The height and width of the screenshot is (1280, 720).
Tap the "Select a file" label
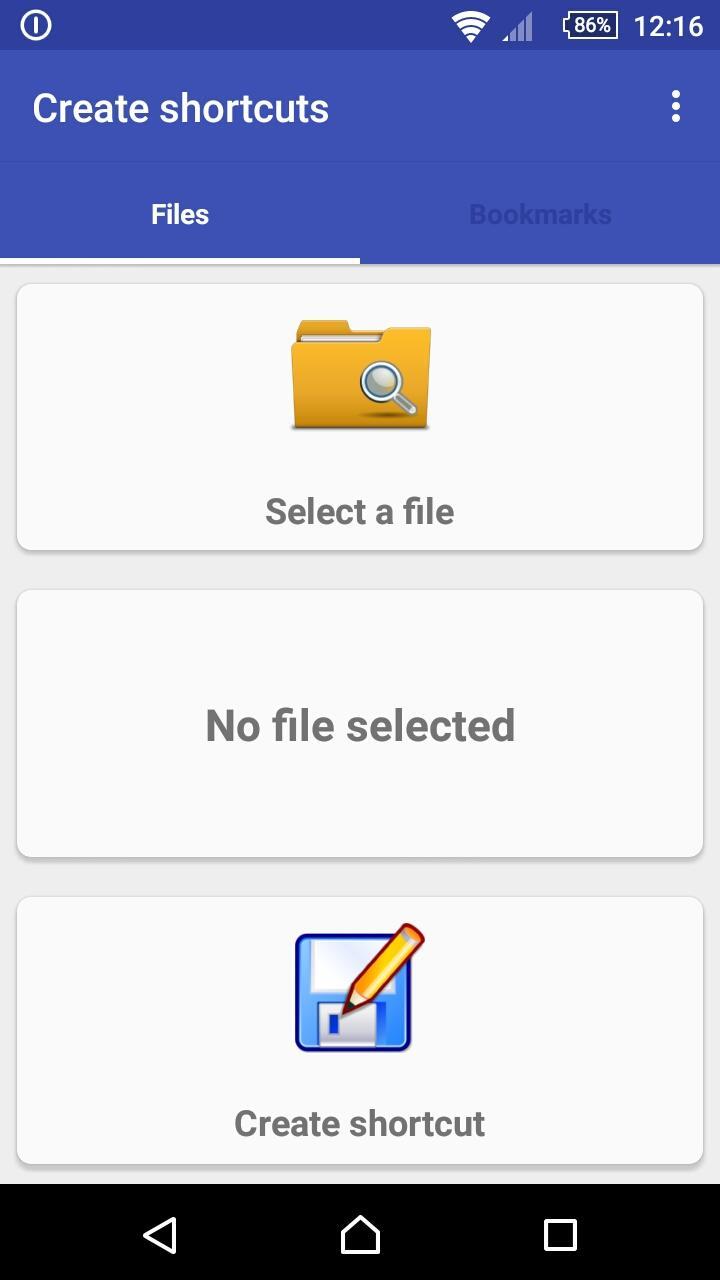click(x=360, y=511)
